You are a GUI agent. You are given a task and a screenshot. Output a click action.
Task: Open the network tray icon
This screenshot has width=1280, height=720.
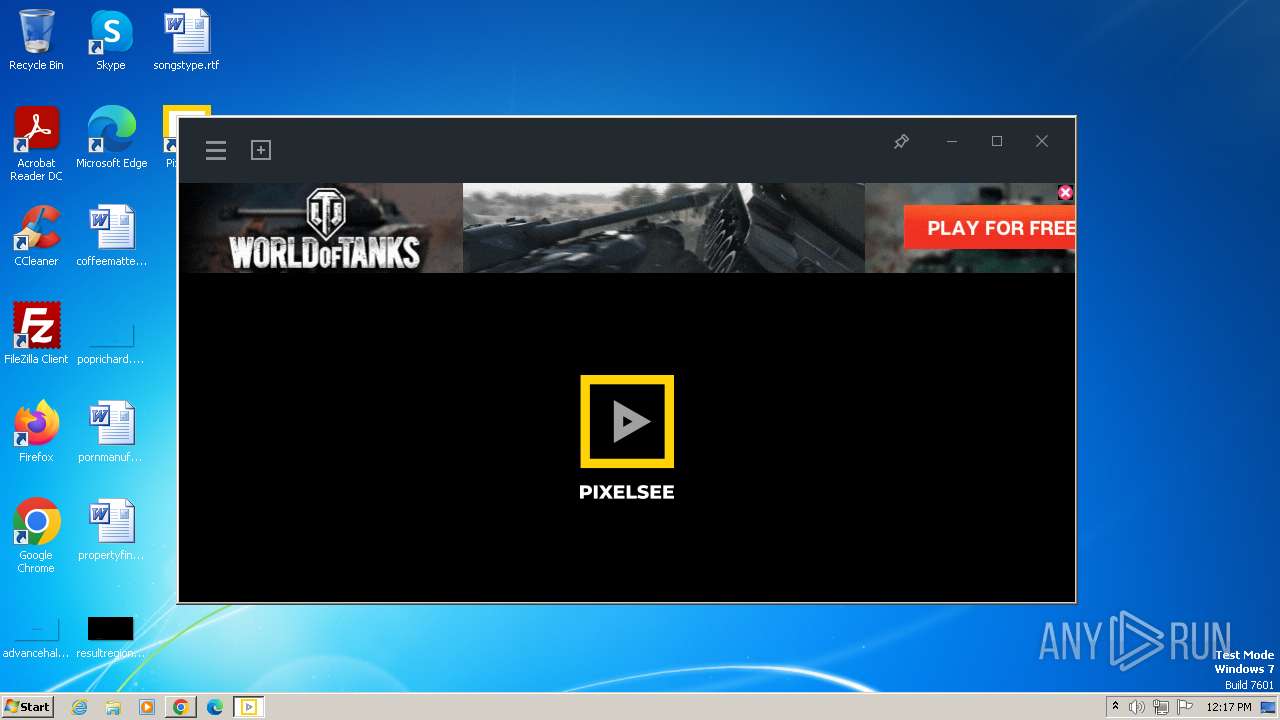pos(1161,707)
